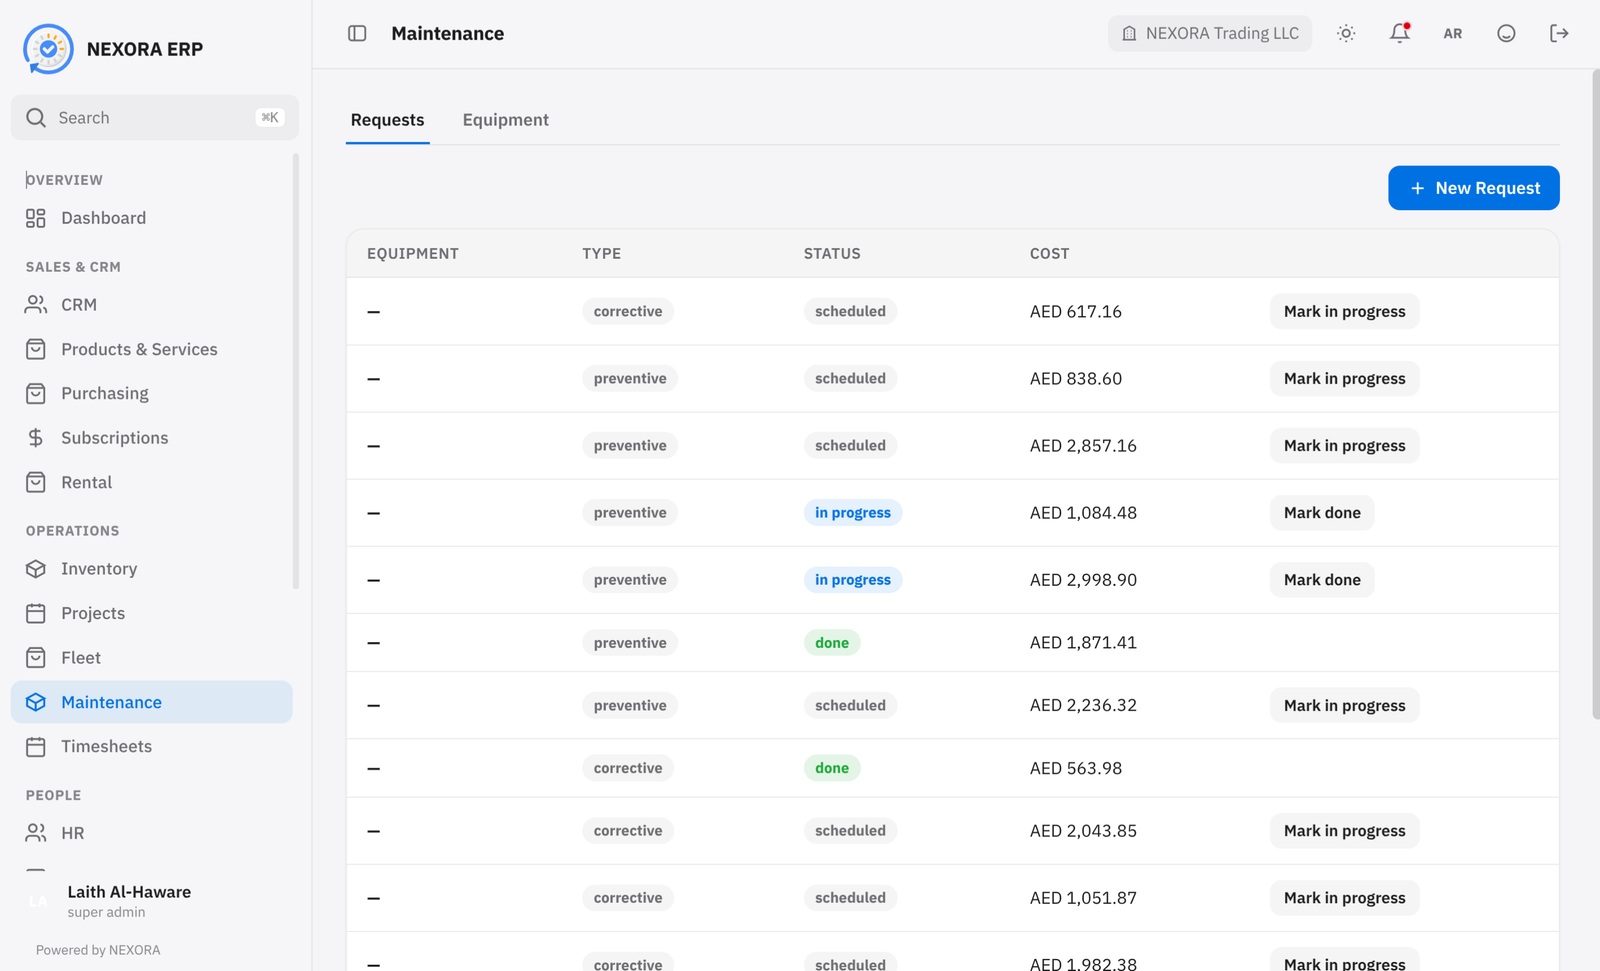Image resolution: width=1600 pixels, height=971 pixels.
Task: Open Products & Services in sidebar
Action: pyautogui.click(x=152, y=349)
